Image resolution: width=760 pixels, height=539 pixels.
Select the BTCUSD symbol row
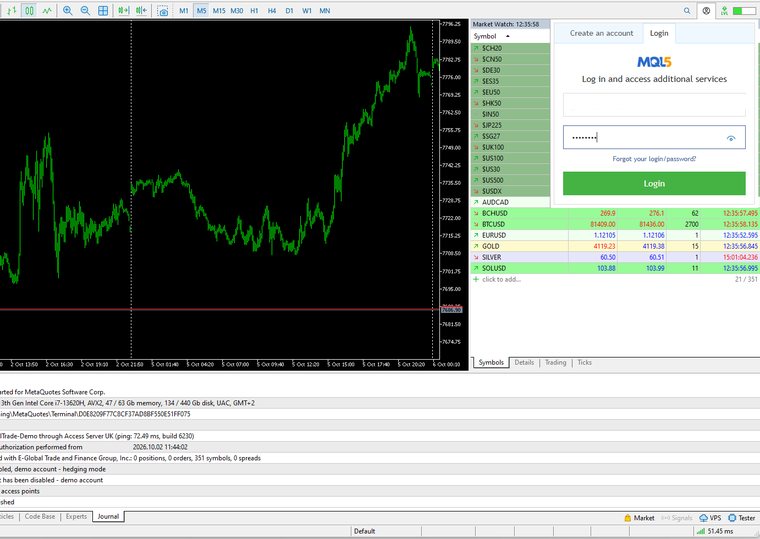(615, 224)
